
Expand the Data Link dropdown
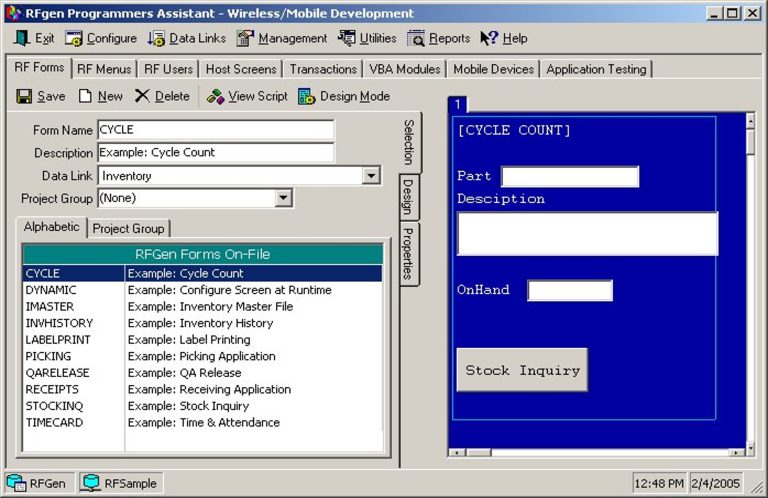(x=371, y=176)
